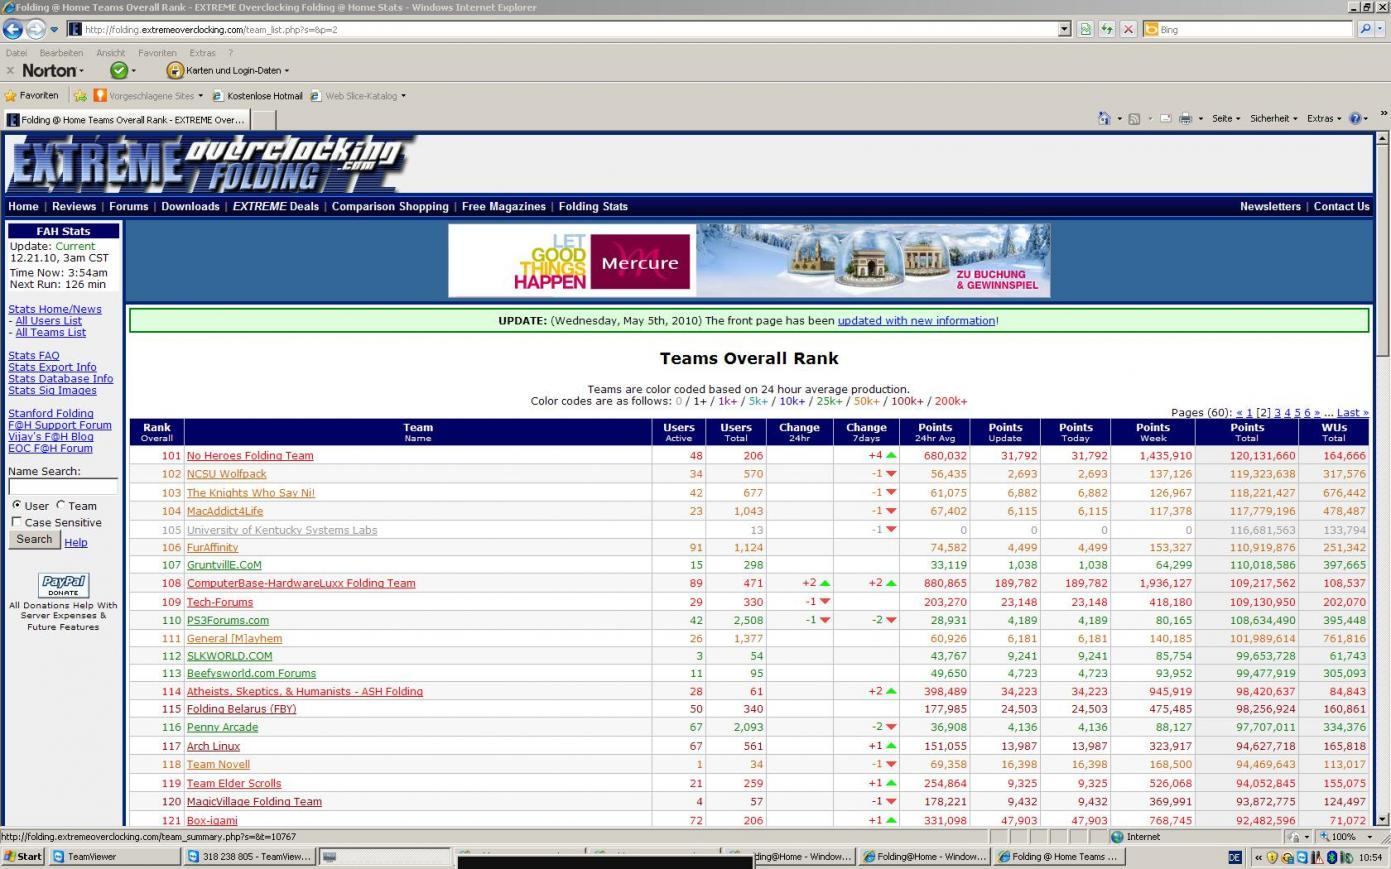Click 'updated with new information' link
Screen dimensions: 1391x869
[916, 321]
